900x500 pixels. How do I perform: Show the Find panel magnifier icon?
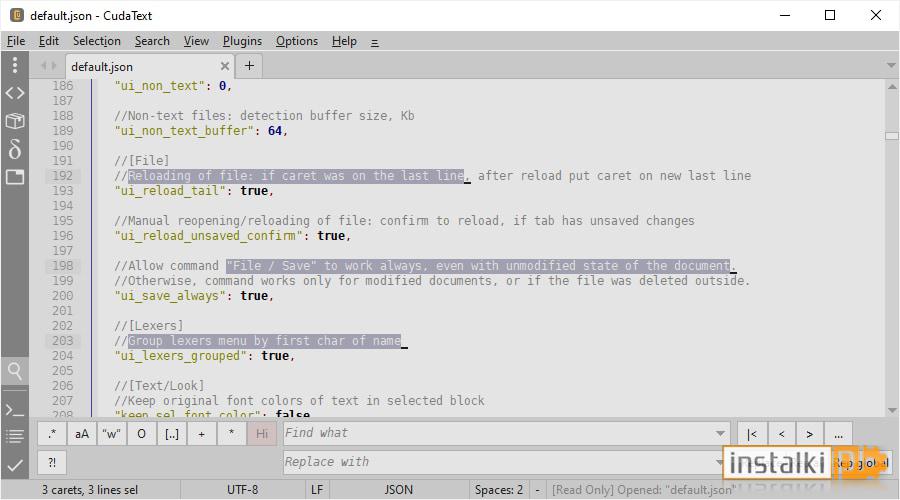[x=15, y=371]
